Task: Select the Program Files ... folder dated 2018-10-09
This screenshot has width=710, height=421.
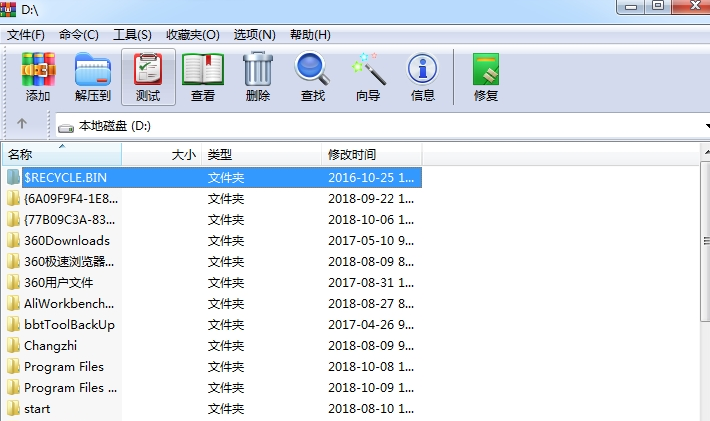Action: [x=70, y=388]
